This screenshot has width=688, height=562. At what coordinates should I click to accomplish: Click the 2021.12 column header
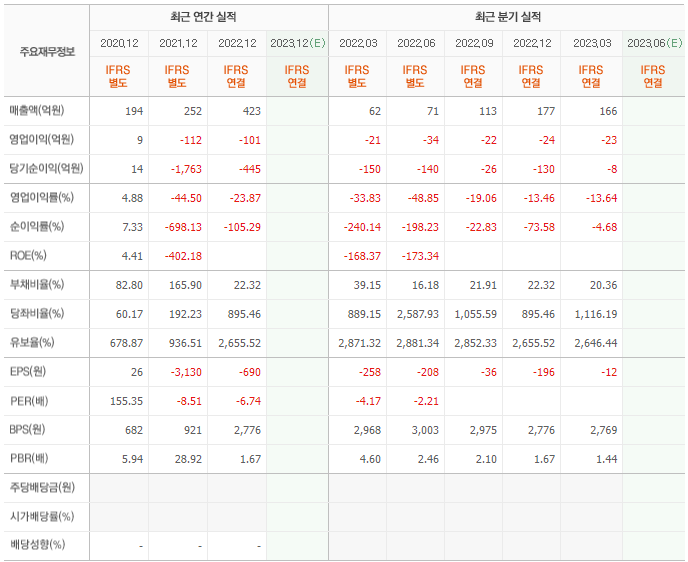click(x=178, y=43)
